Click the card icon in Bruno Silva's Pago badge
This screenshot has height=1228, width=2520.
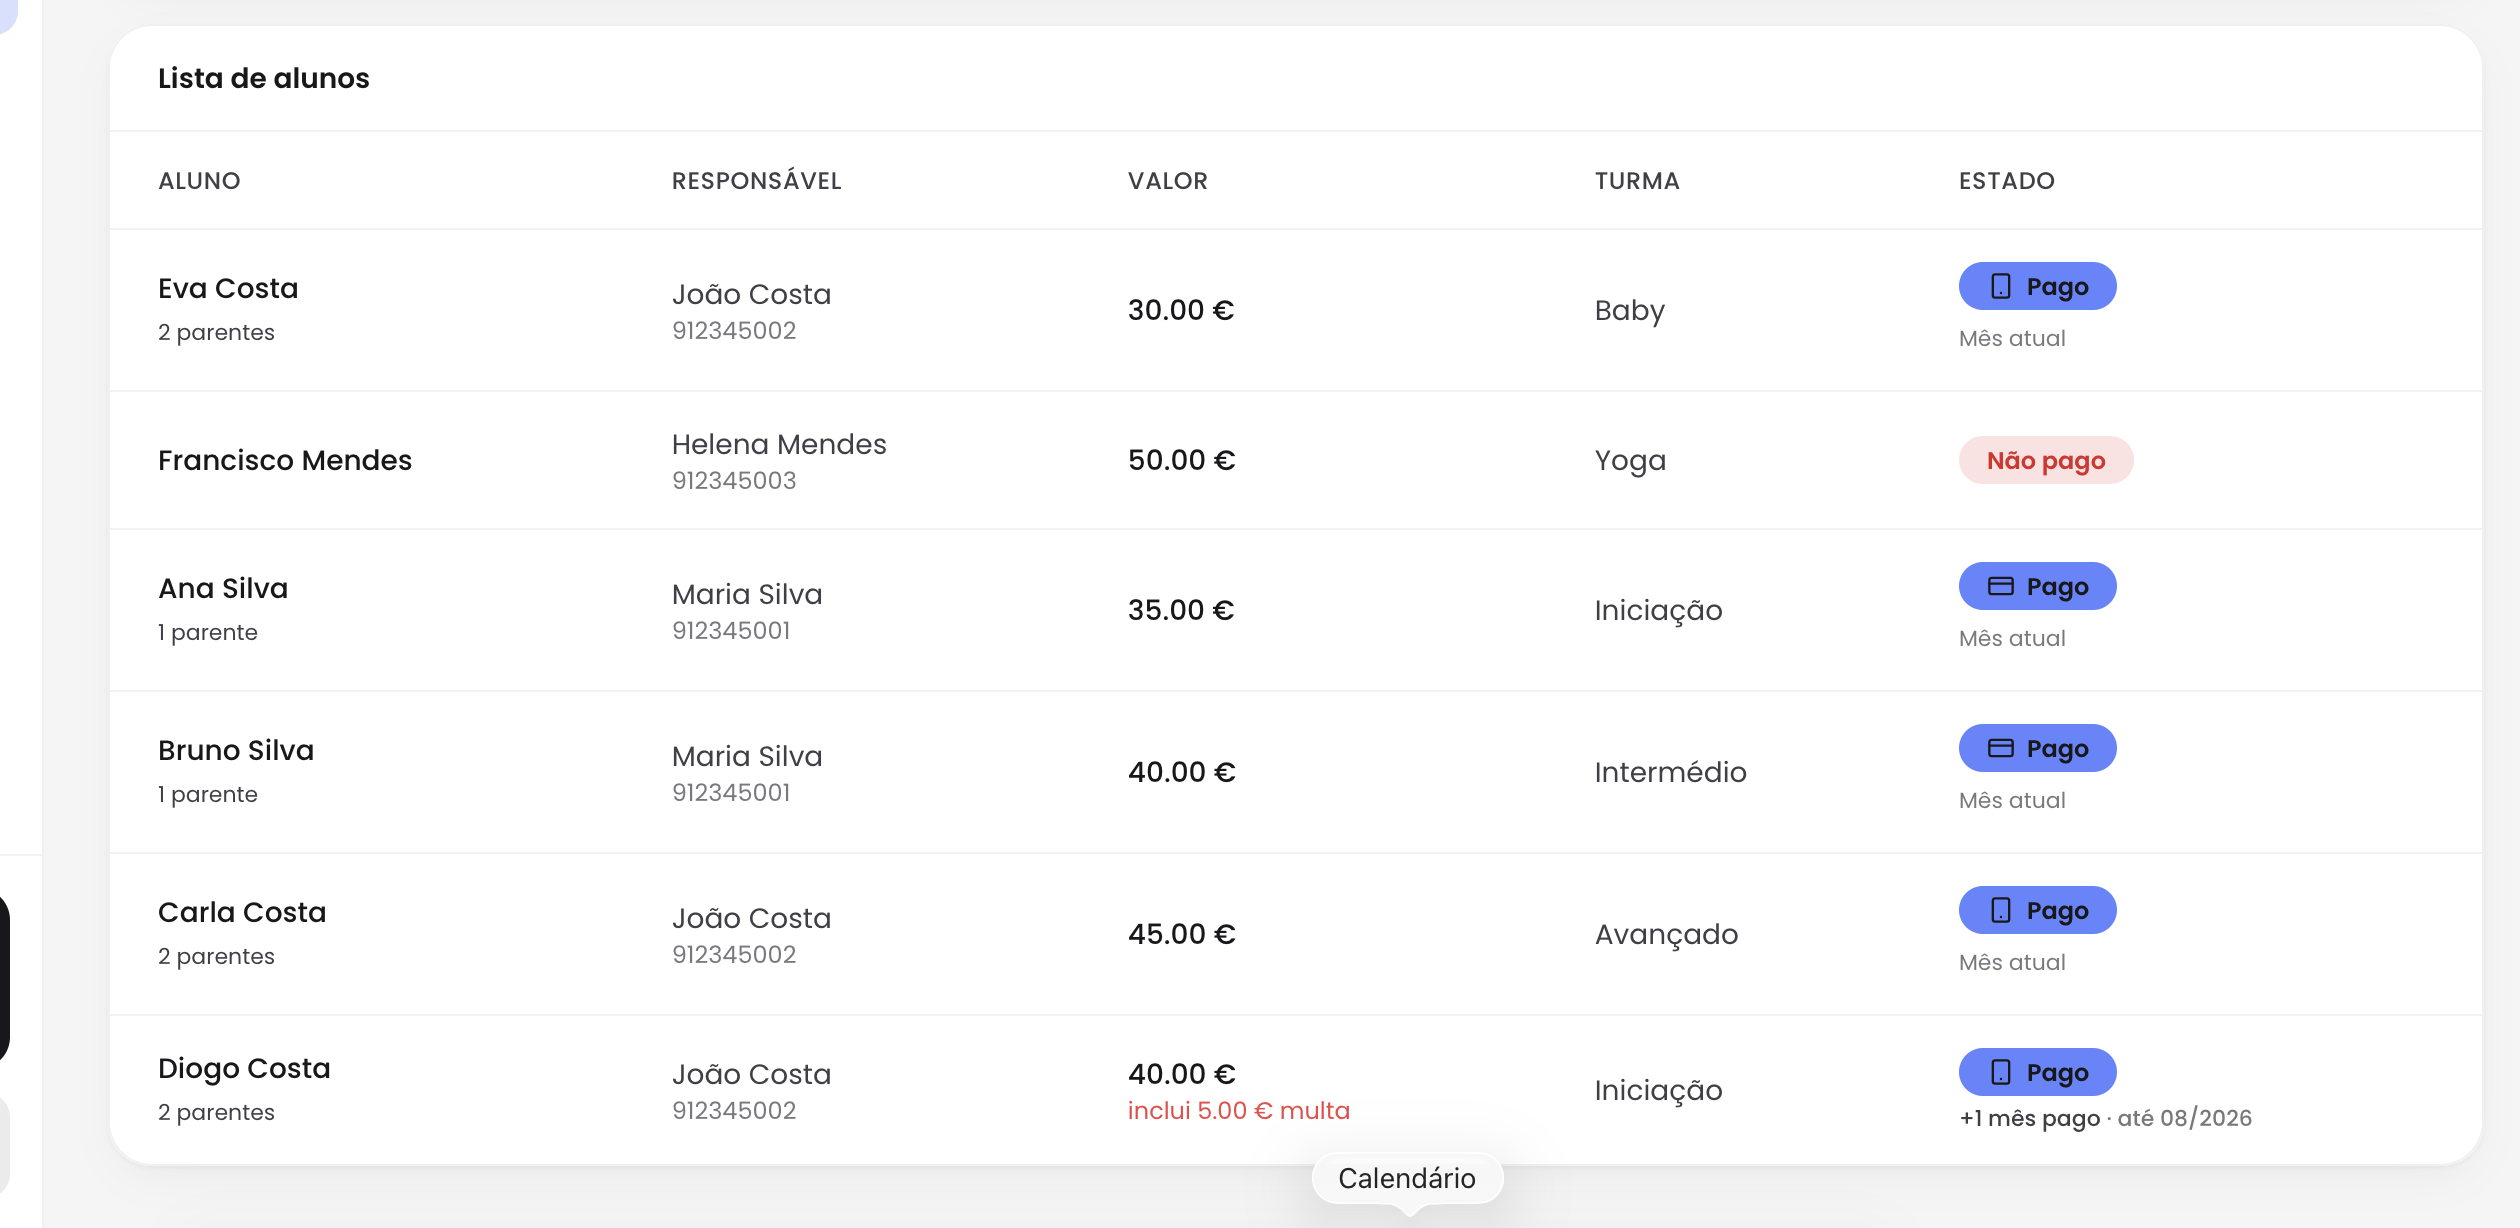[2000, 749]
